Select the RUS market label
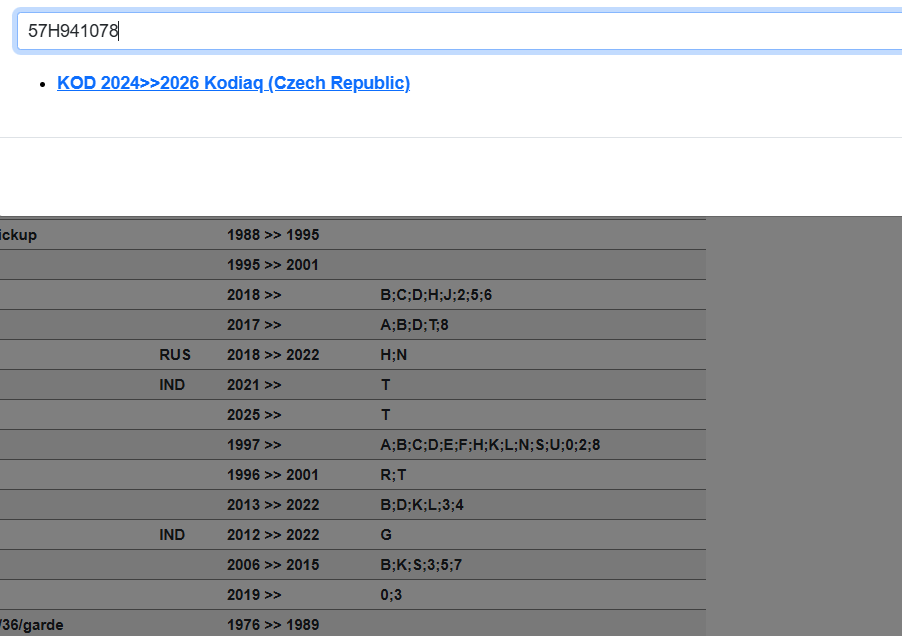902x636 pixels. (x=174, y=355)
